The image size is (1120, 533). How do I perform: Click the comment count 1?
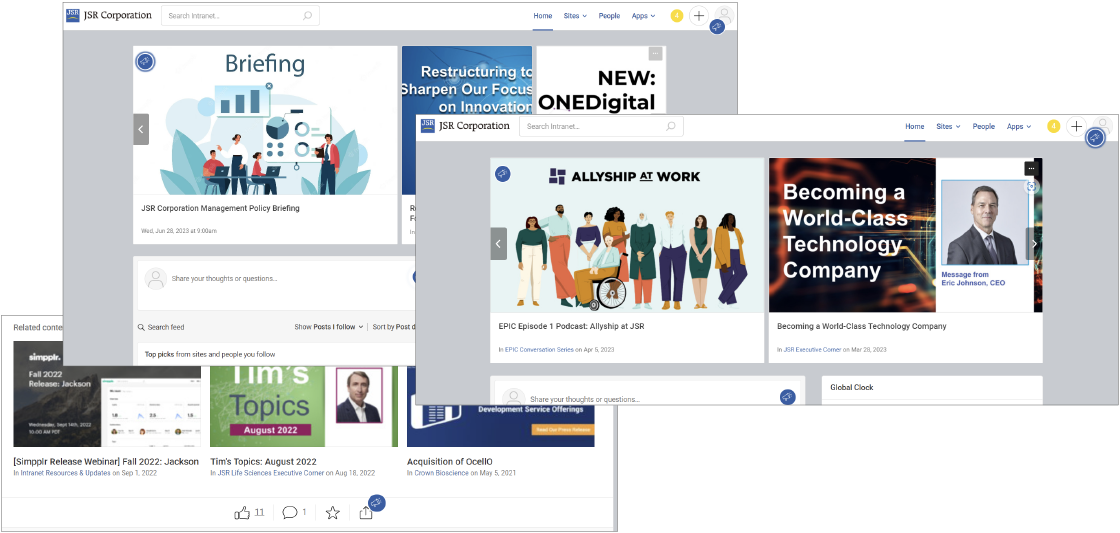(x=304, y=512)
